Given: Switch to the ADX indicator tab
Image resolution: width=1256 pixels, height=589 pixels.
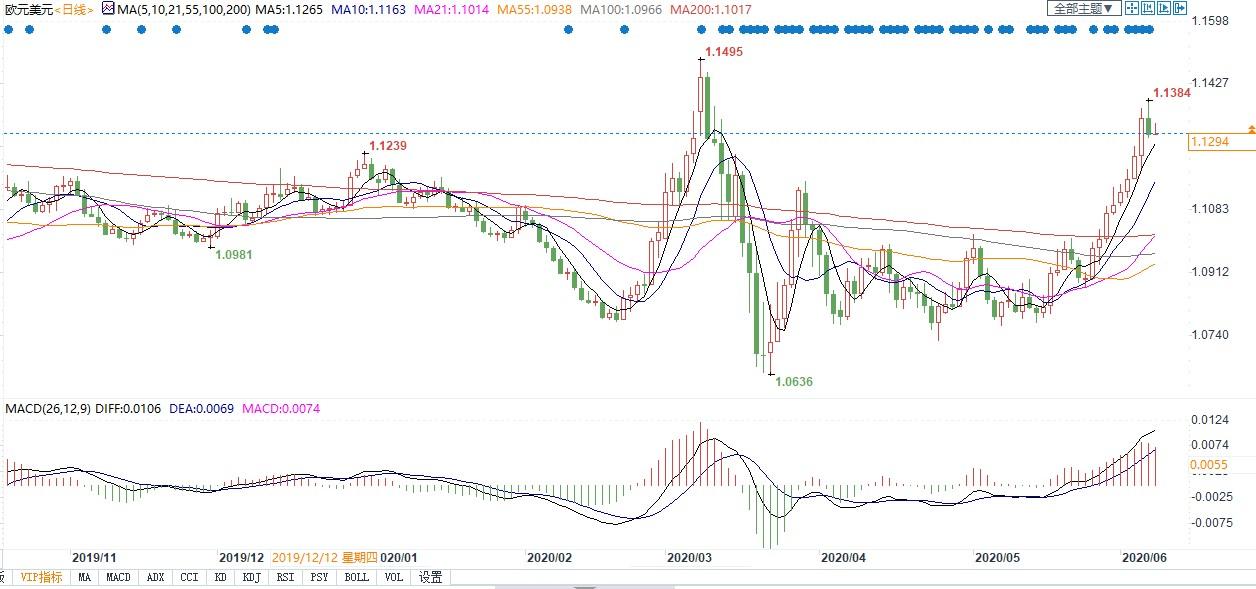Looking at the screenshot, I should 155,577.
